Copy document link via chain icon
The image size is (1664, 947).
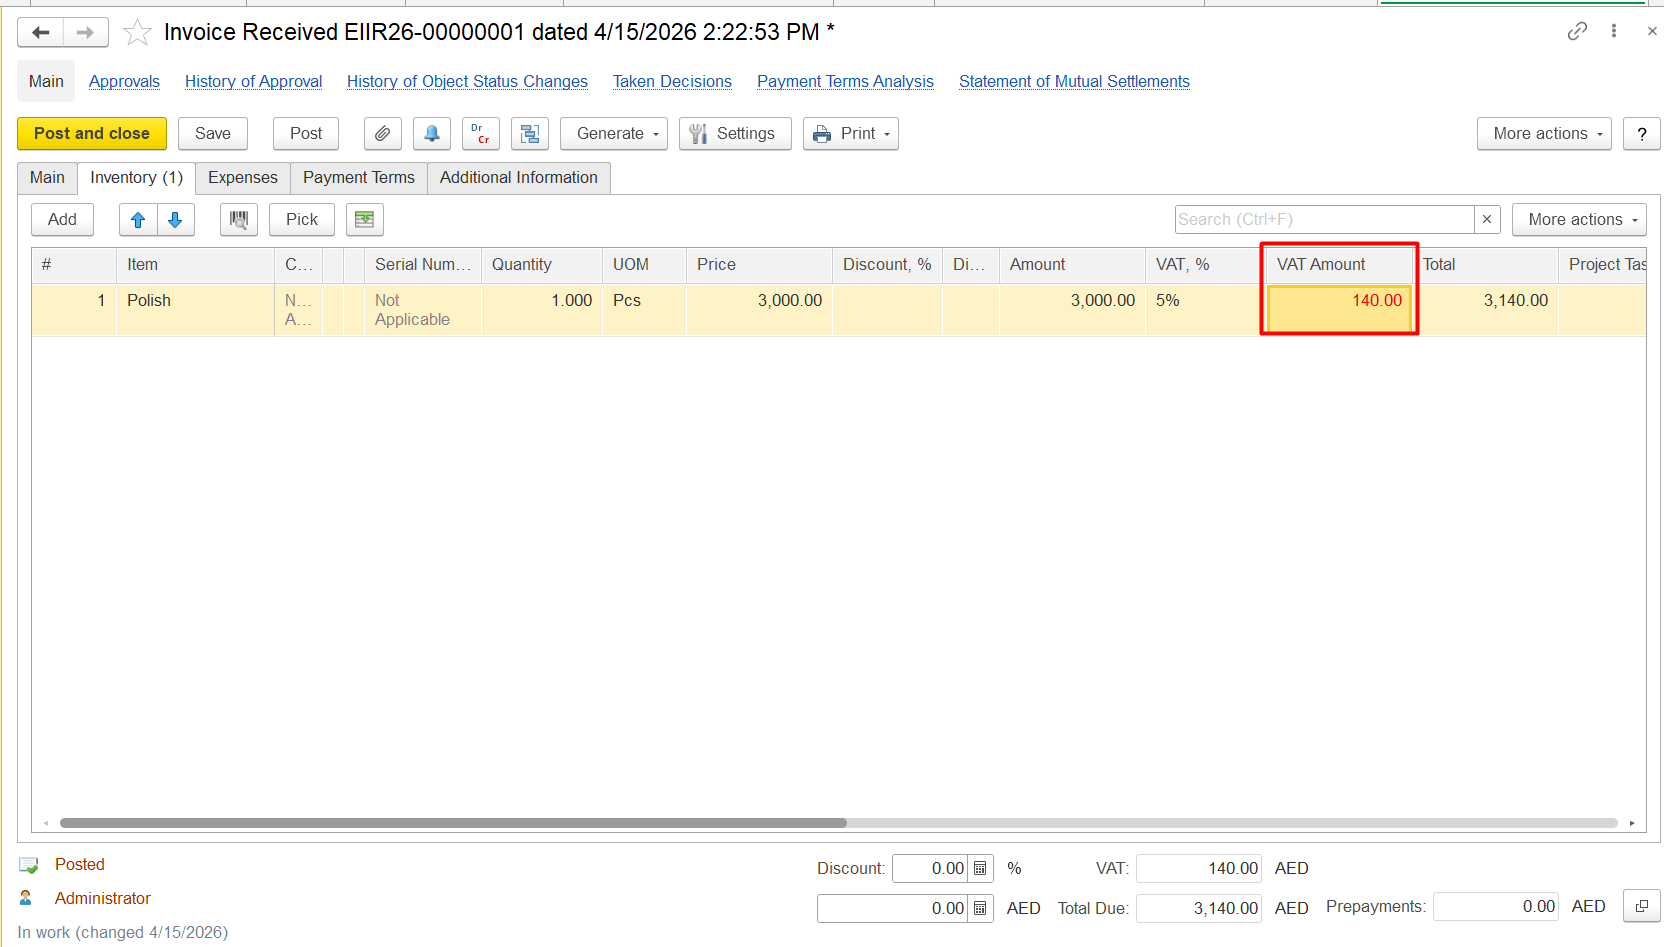point(1577,31)
